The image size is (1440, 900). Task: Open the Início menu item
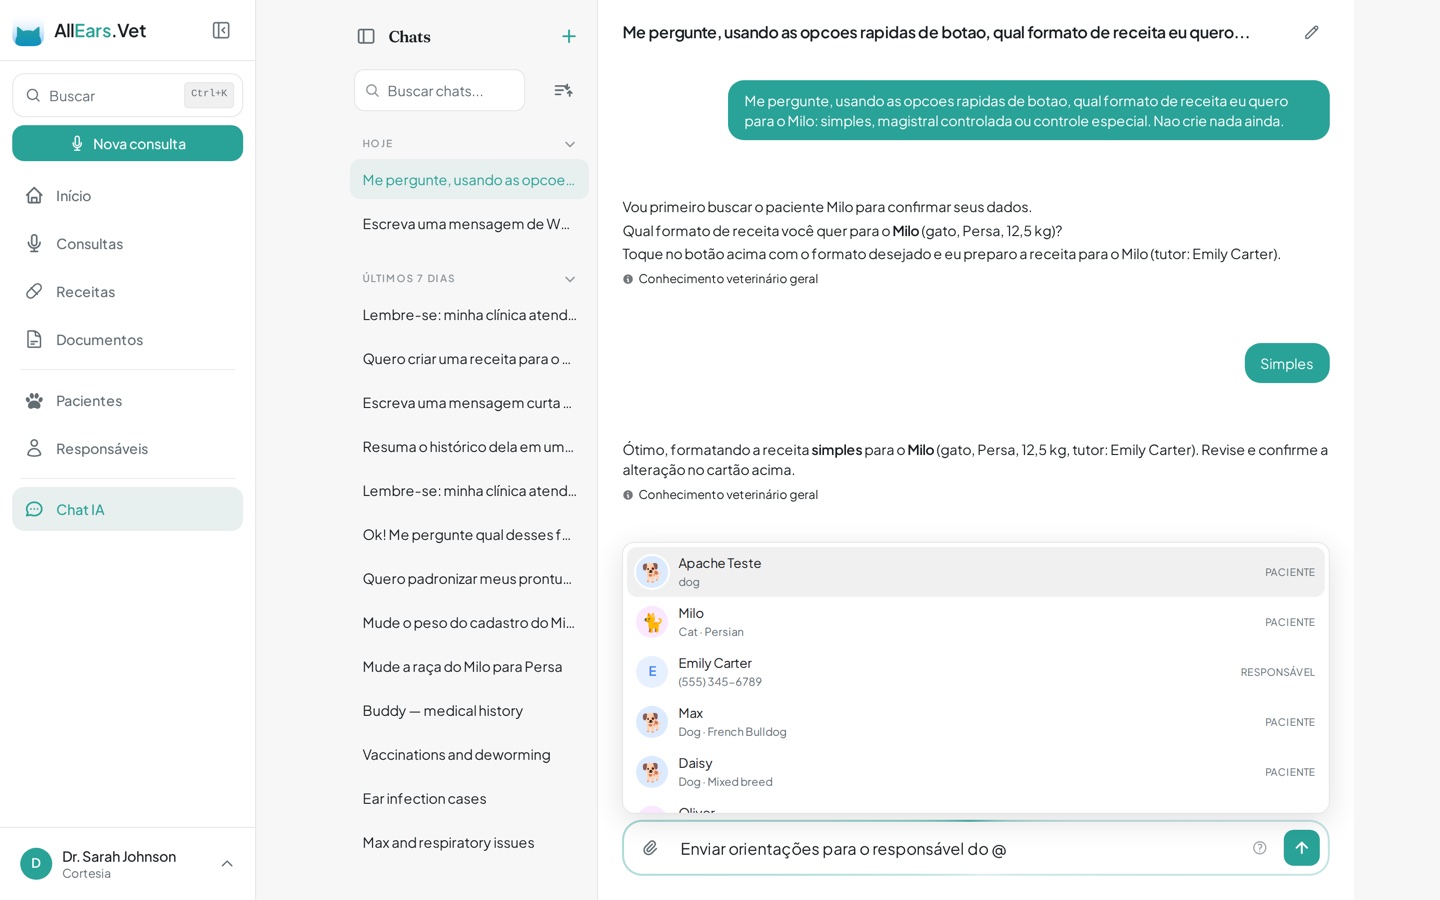click(127, 195)
